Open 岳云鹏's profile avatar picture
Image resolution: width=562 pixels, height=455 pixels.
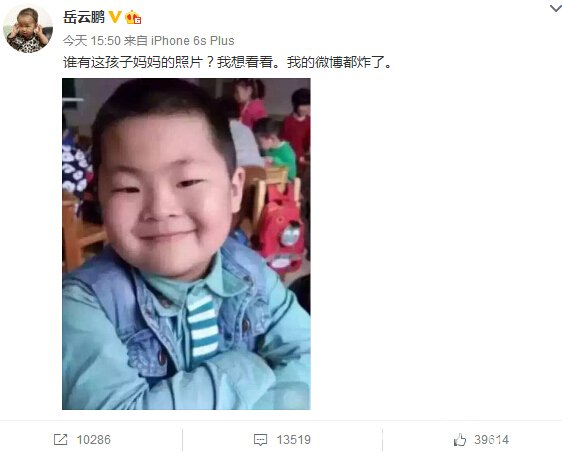point(28,29)
